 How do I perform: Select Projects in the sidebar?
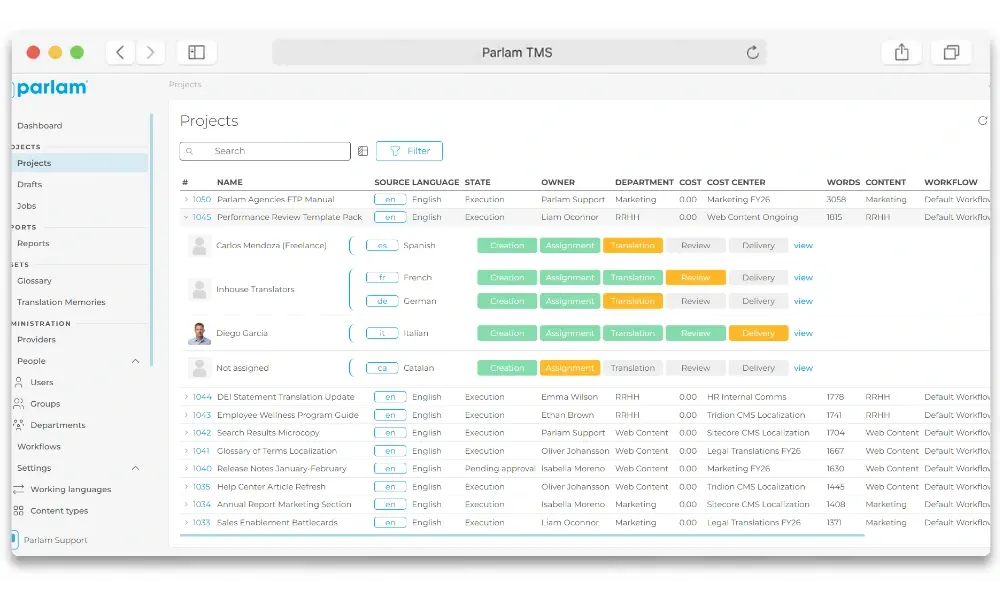(x=80, y=163)
